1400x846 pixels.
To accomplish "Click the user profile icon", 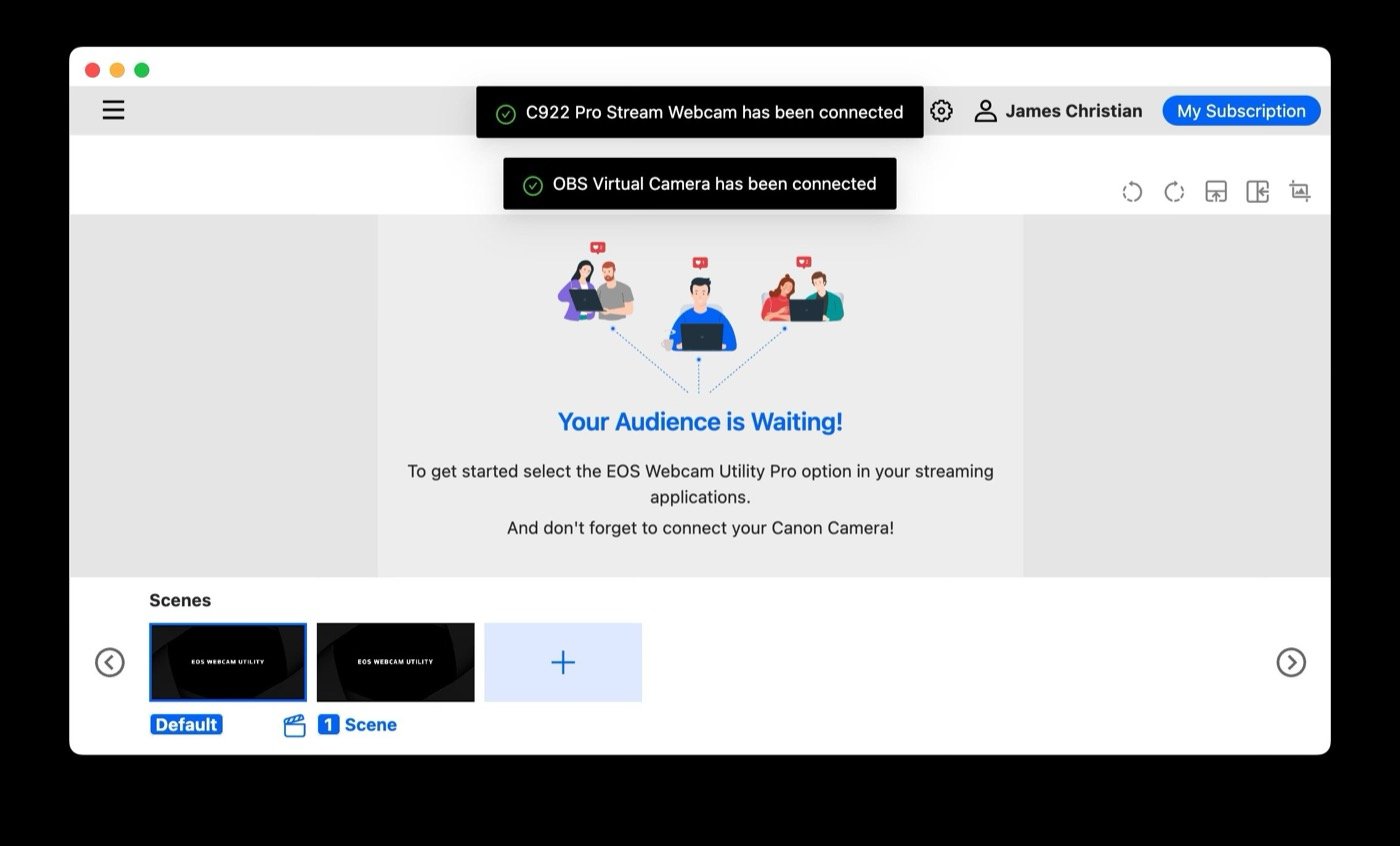I will point(985,111).
